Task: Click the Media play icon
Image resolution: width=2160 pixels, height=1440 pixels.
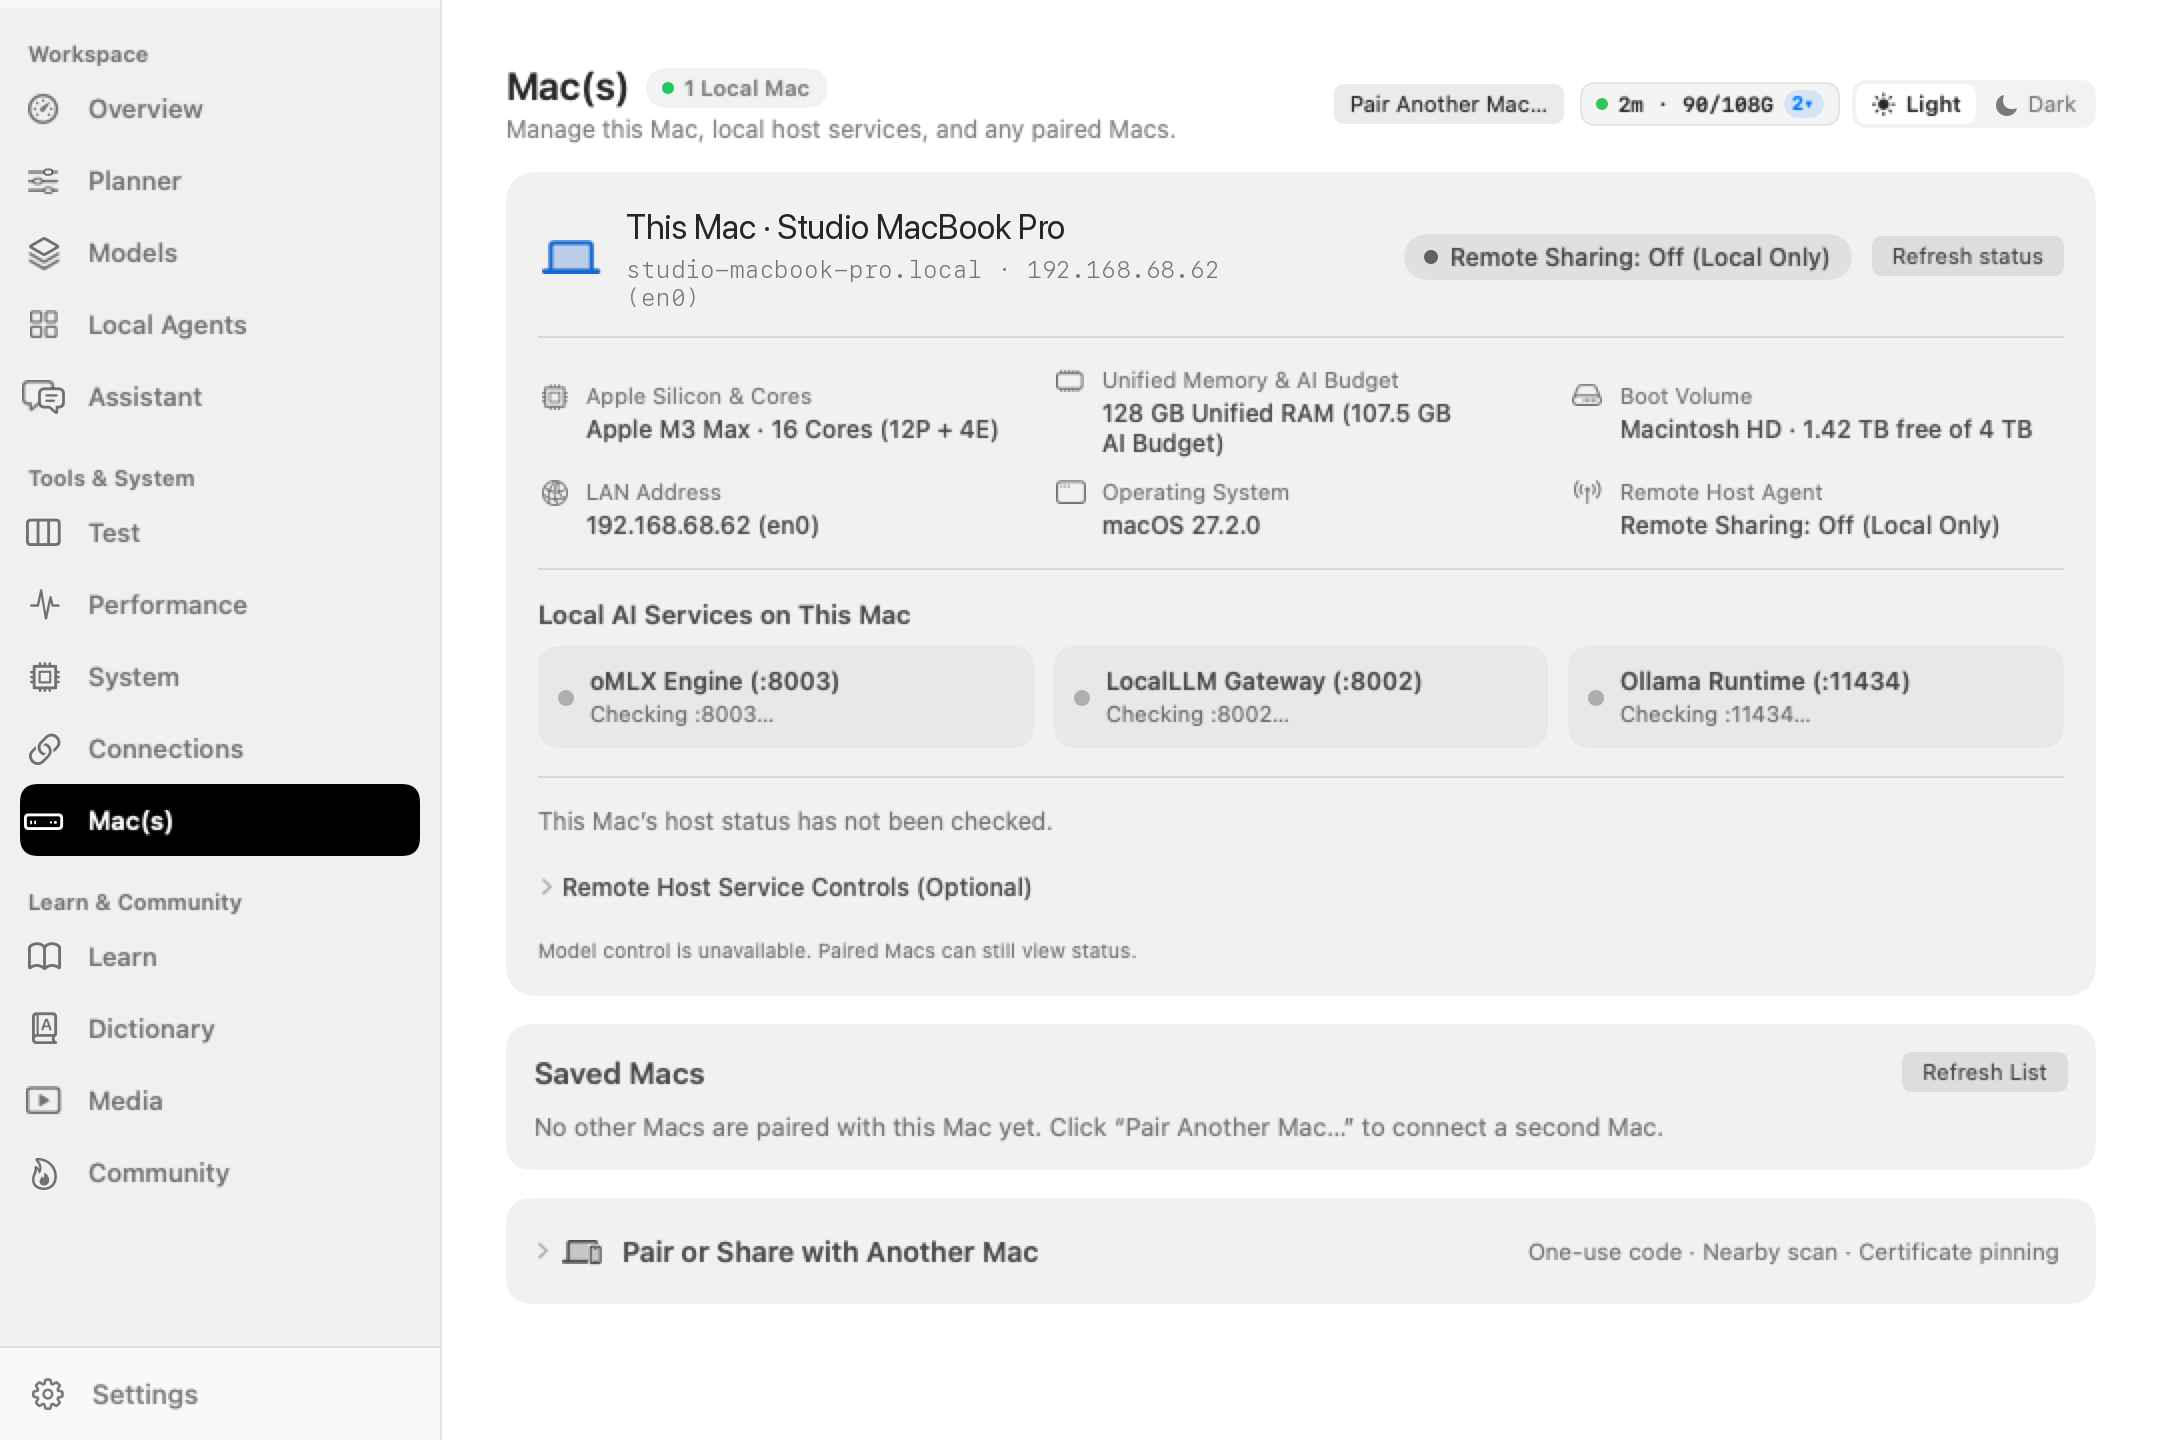Action: click(x=43, y=1101)
